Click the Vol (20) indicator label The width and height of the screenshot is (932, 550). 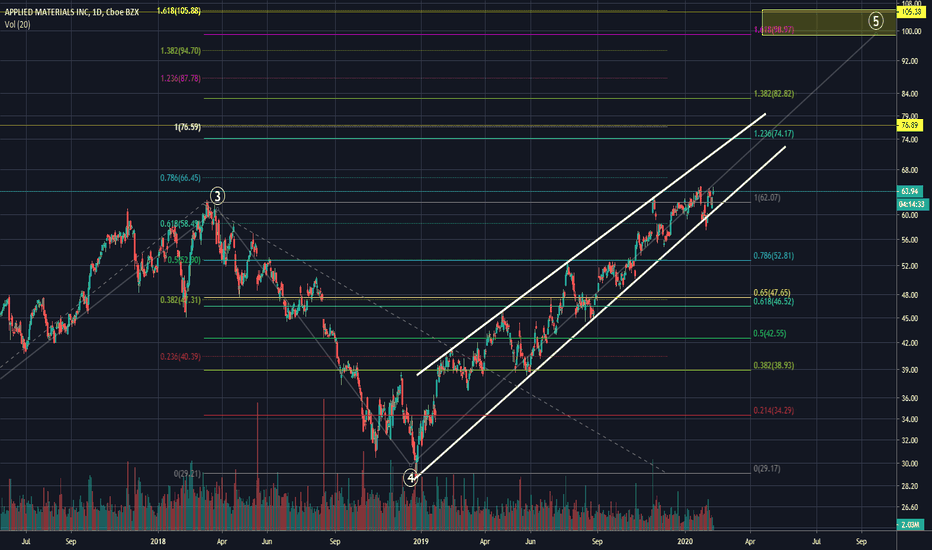pyautogui.click(x=17, y=24)
